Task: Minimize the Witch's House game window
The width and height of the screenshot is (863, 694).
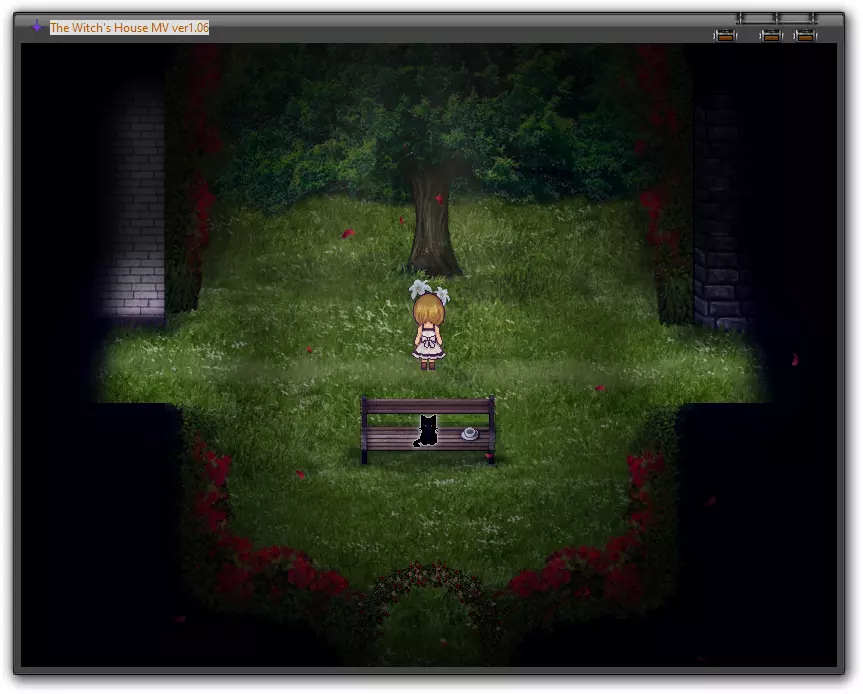Action: (x=725, y=36)
